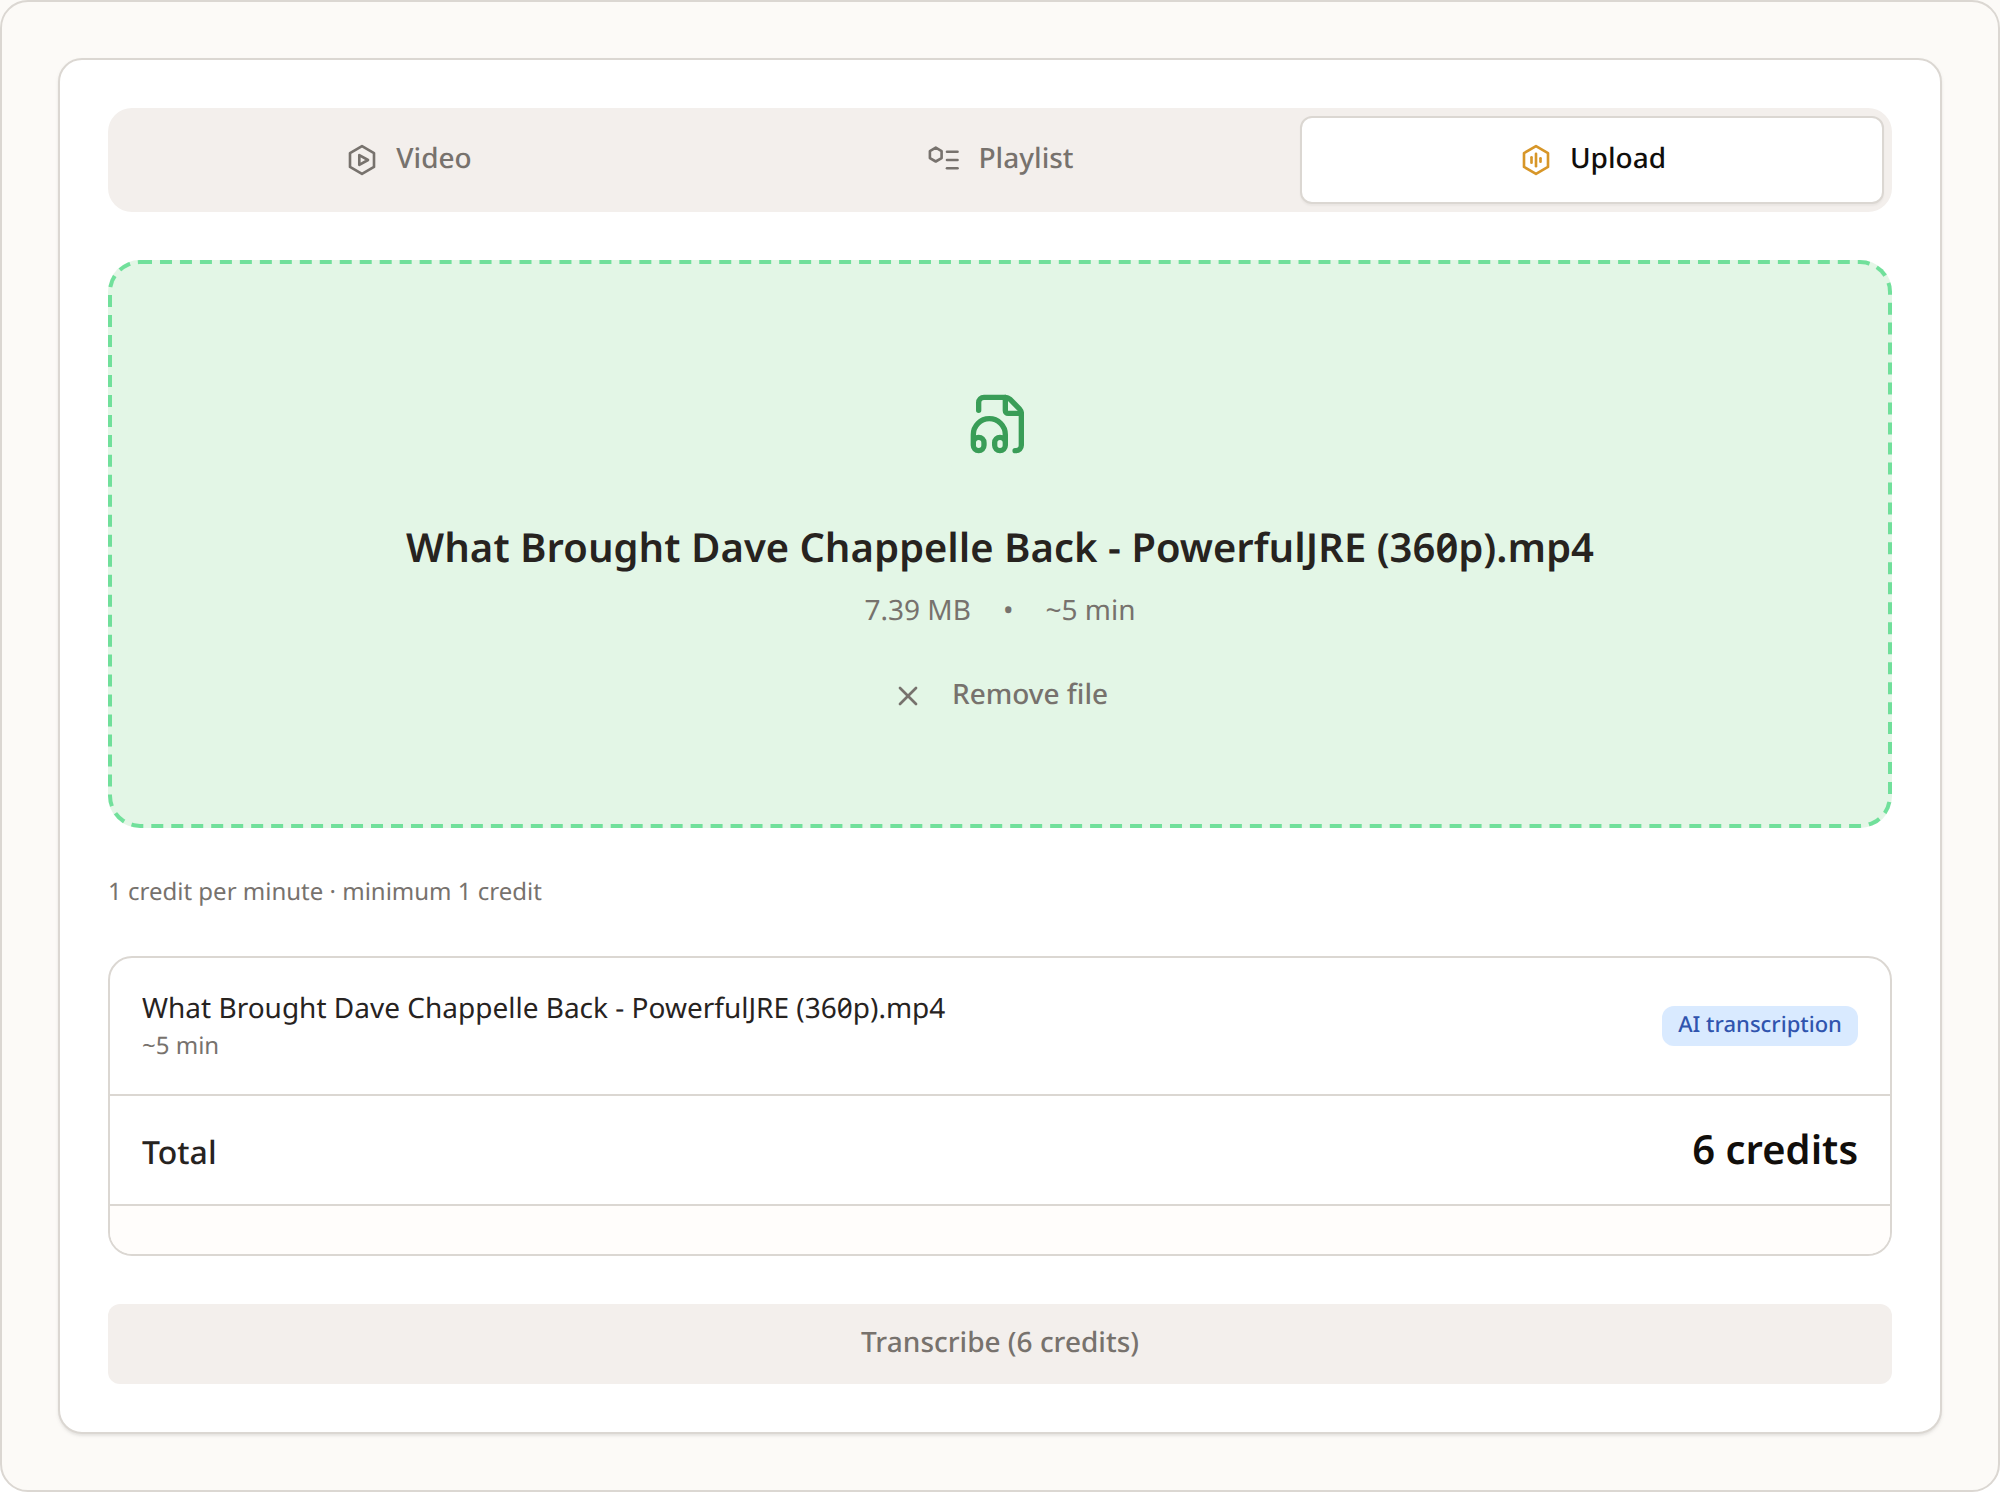Screen dimensions: 2000x1492
Task: Open the Playlist tab
Action: click(x=1000, y=160)
